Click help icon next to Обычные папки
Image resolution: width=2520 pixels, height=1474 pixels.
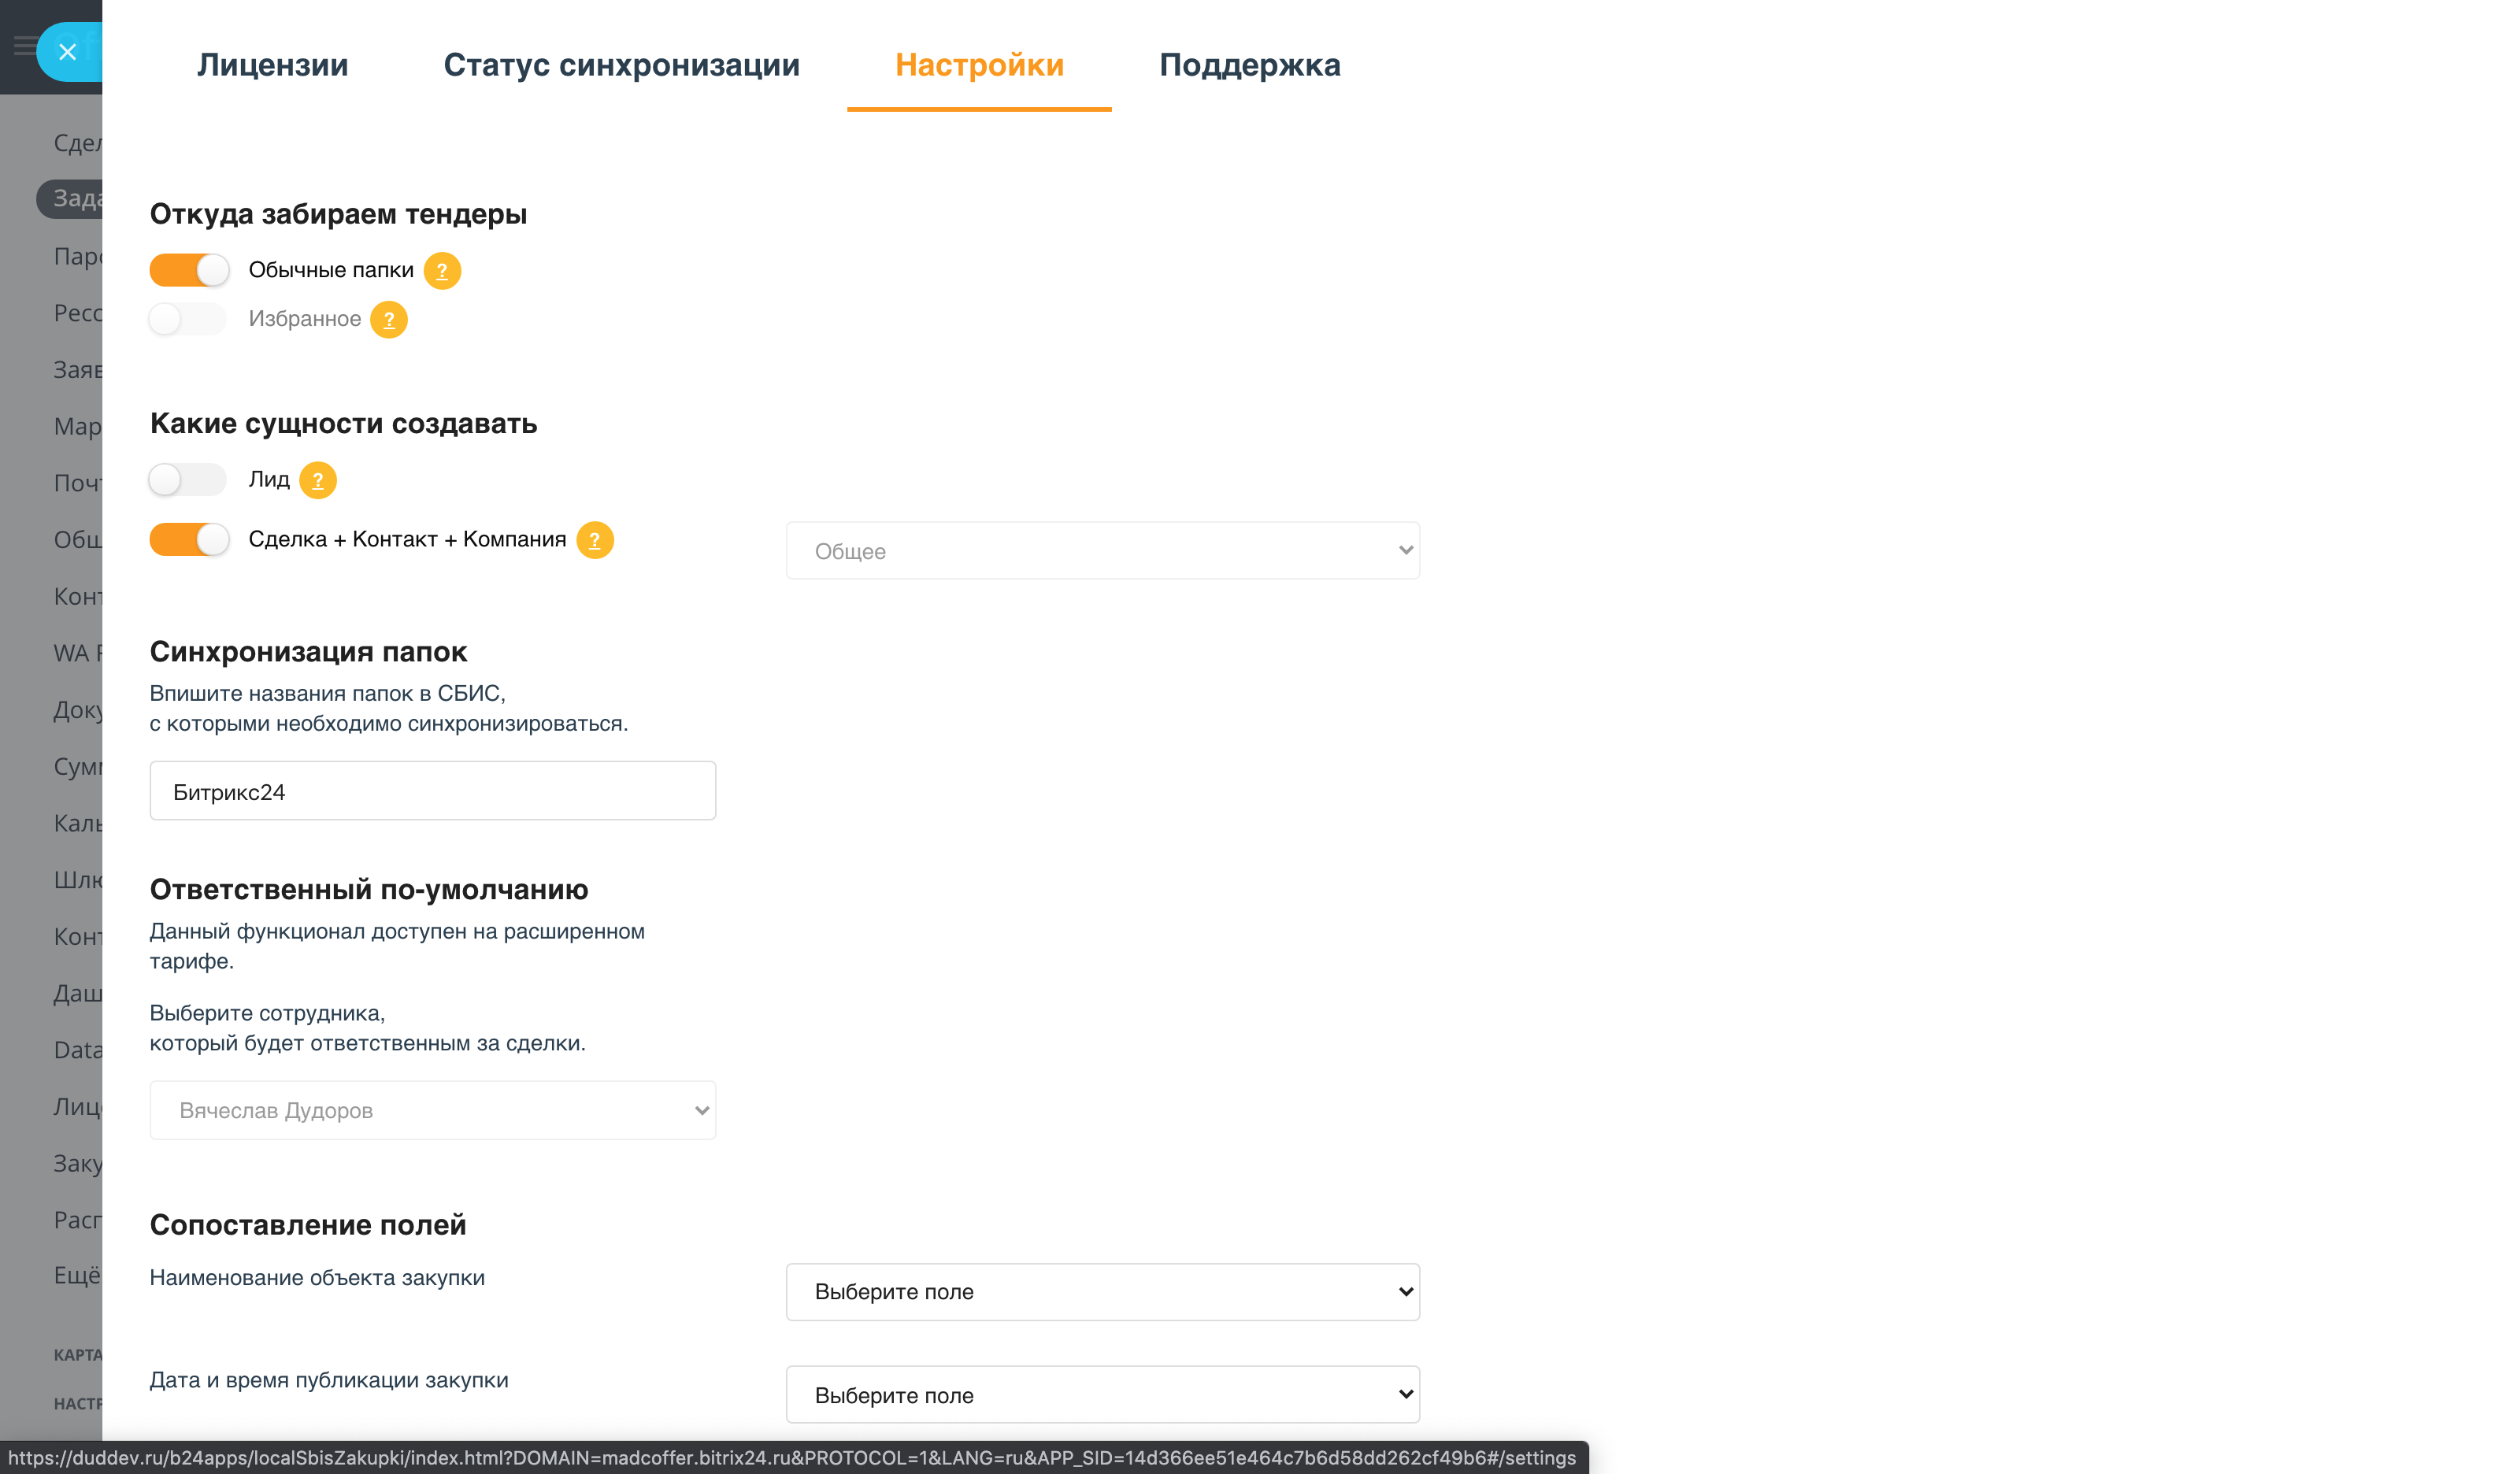click(442, 271)
